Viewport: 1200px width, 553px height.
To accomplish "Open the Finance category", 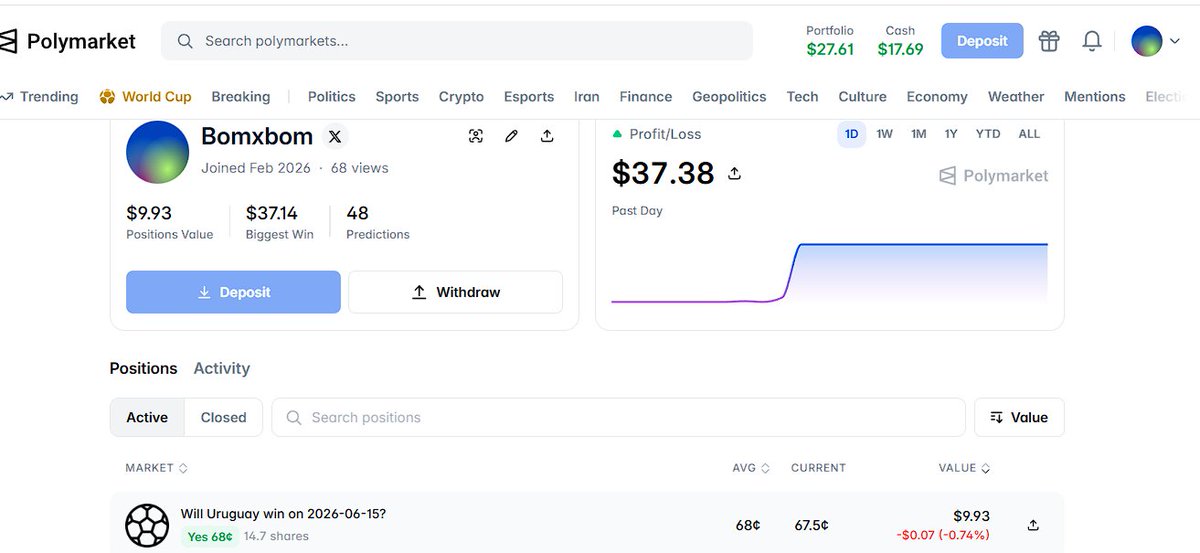I will pos(646,97).
